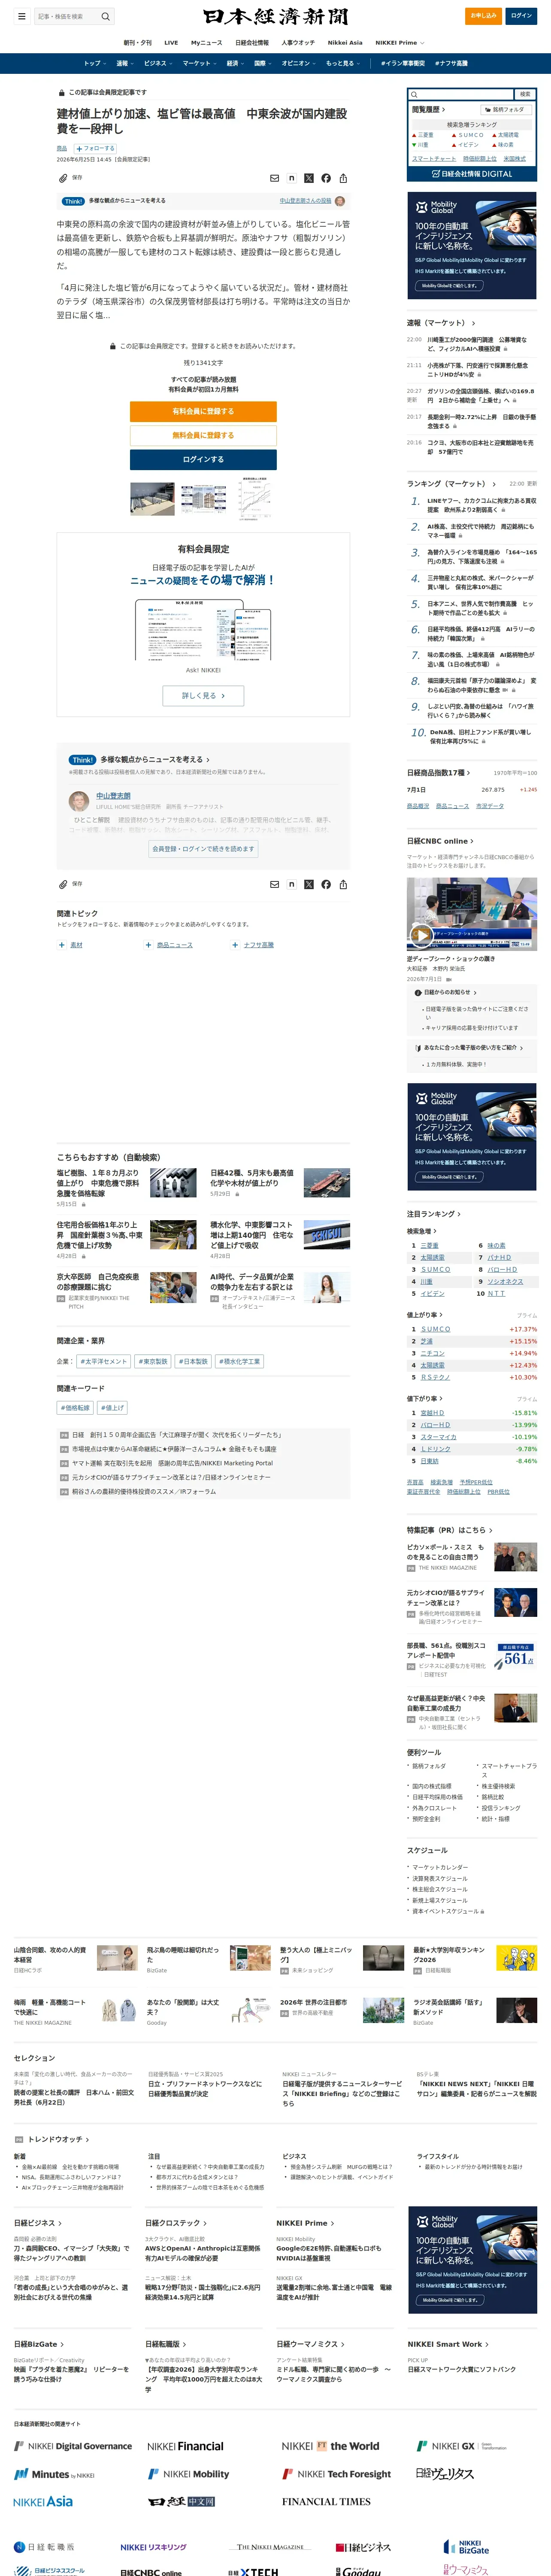Viewport: 551px width, 2576px height.
Task: Click the X share icon above 関連トピック
Action: pos(308,884)
